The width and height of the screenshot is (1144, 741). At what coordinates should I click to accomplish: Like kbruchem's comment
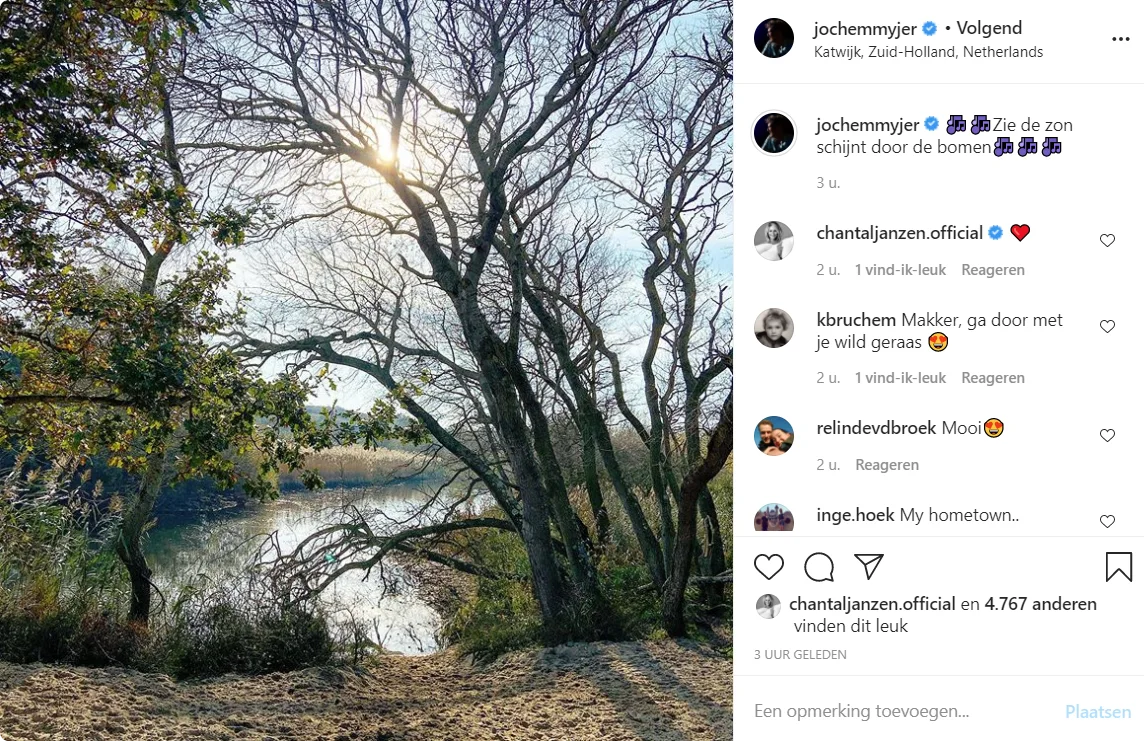1107,327
